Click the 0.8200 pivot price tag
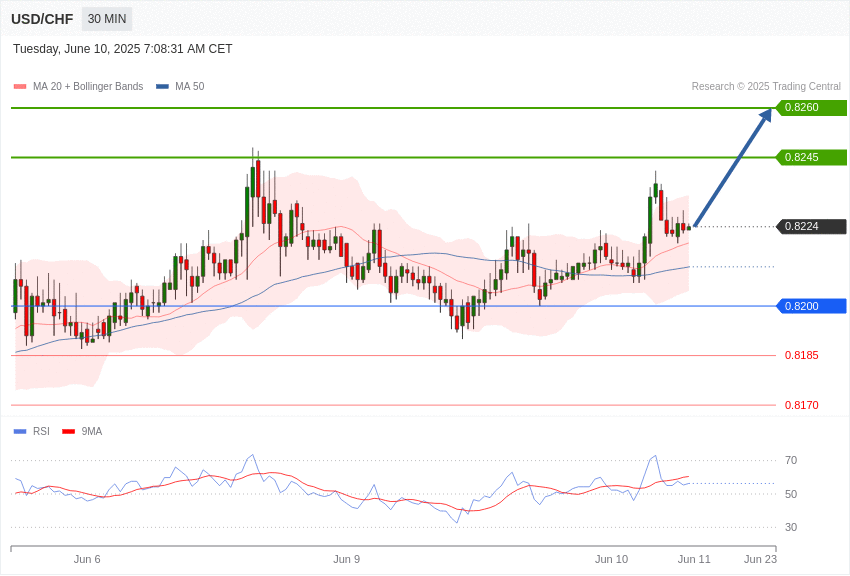Screen dimensions: 850x576 pos(812,306)
